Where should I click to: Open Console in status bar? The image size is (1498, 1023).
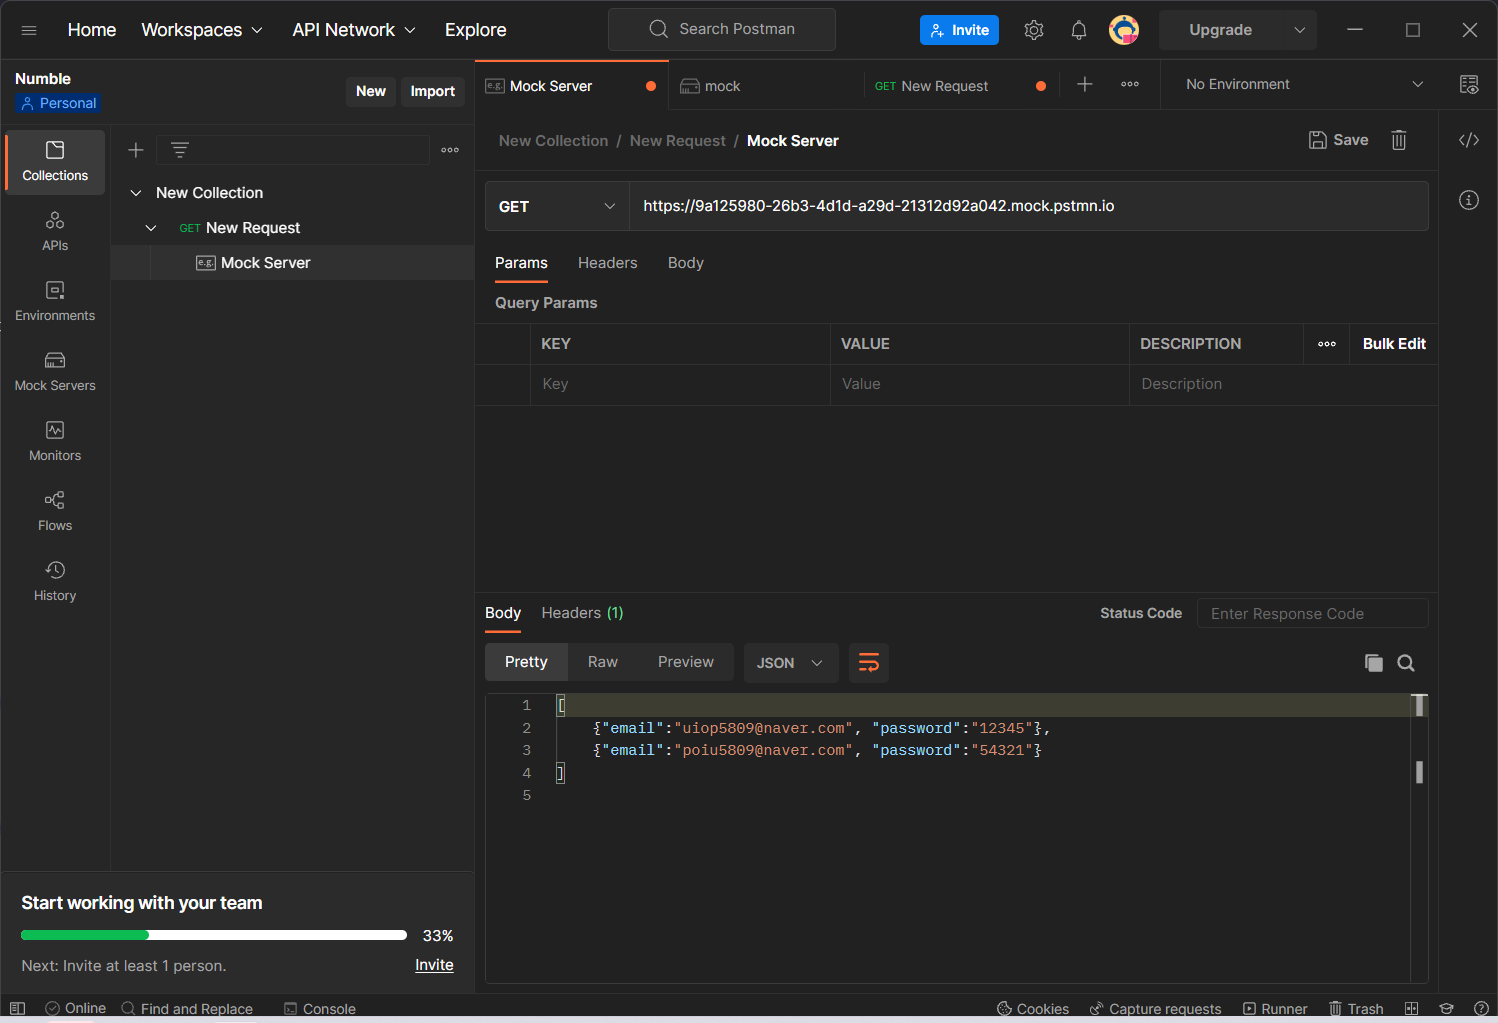click(x=320, y=1008)
